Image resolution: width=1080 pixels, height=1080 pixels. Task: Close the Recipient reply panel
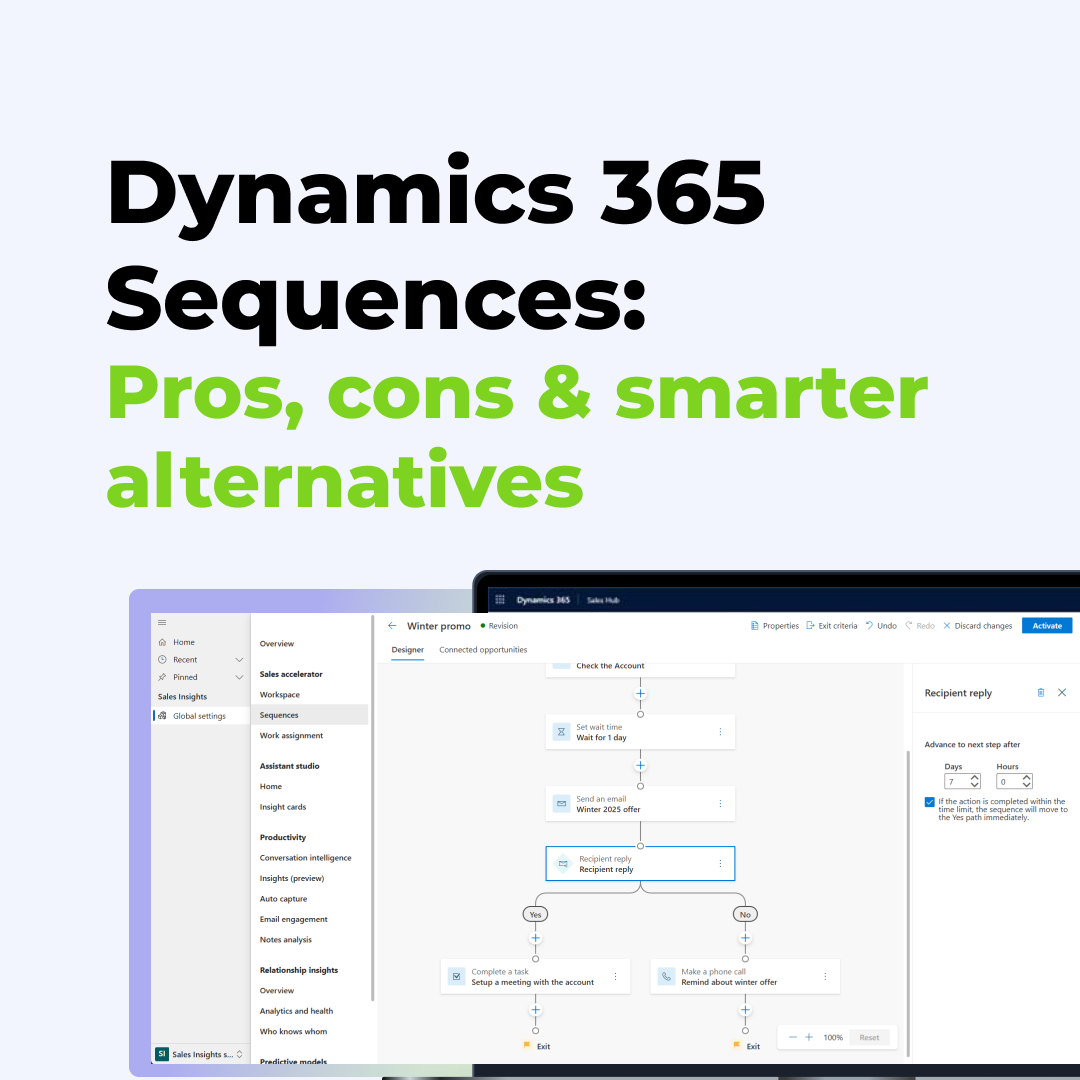pos(1062,693)
